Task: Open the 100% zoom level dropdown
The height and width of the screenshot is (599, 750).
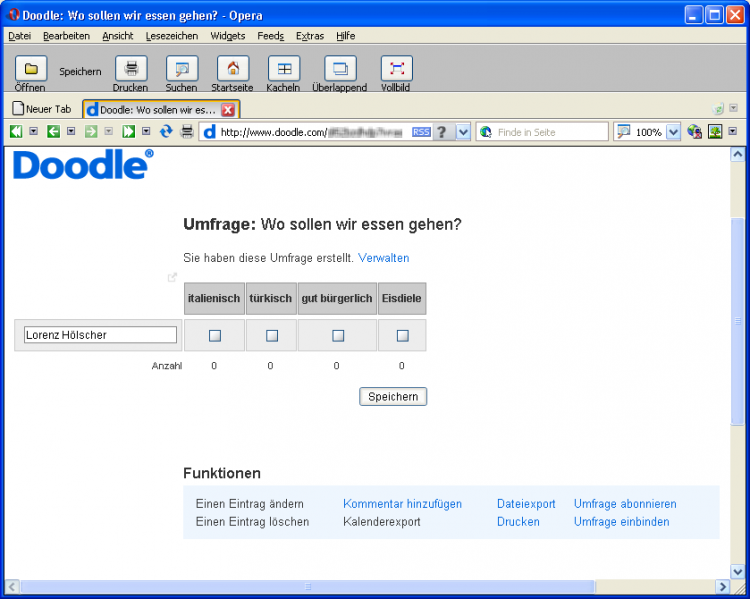Action: [673, 132]
